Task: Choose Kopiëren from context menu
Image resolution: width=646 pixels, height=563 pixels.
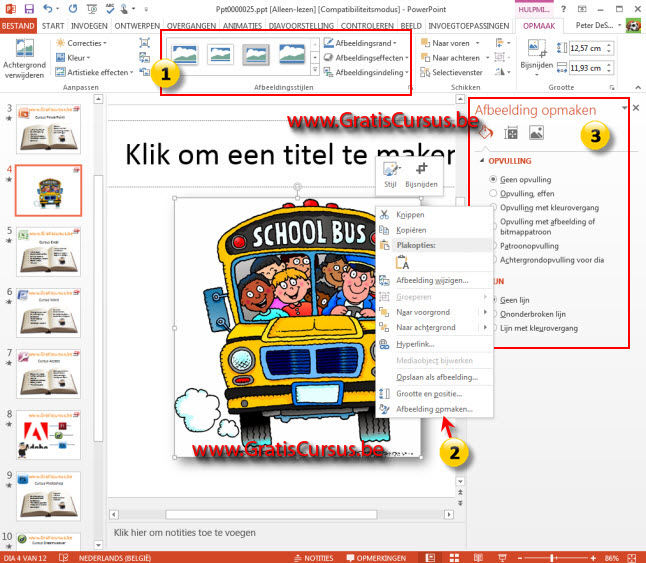Action: point(434,230)
